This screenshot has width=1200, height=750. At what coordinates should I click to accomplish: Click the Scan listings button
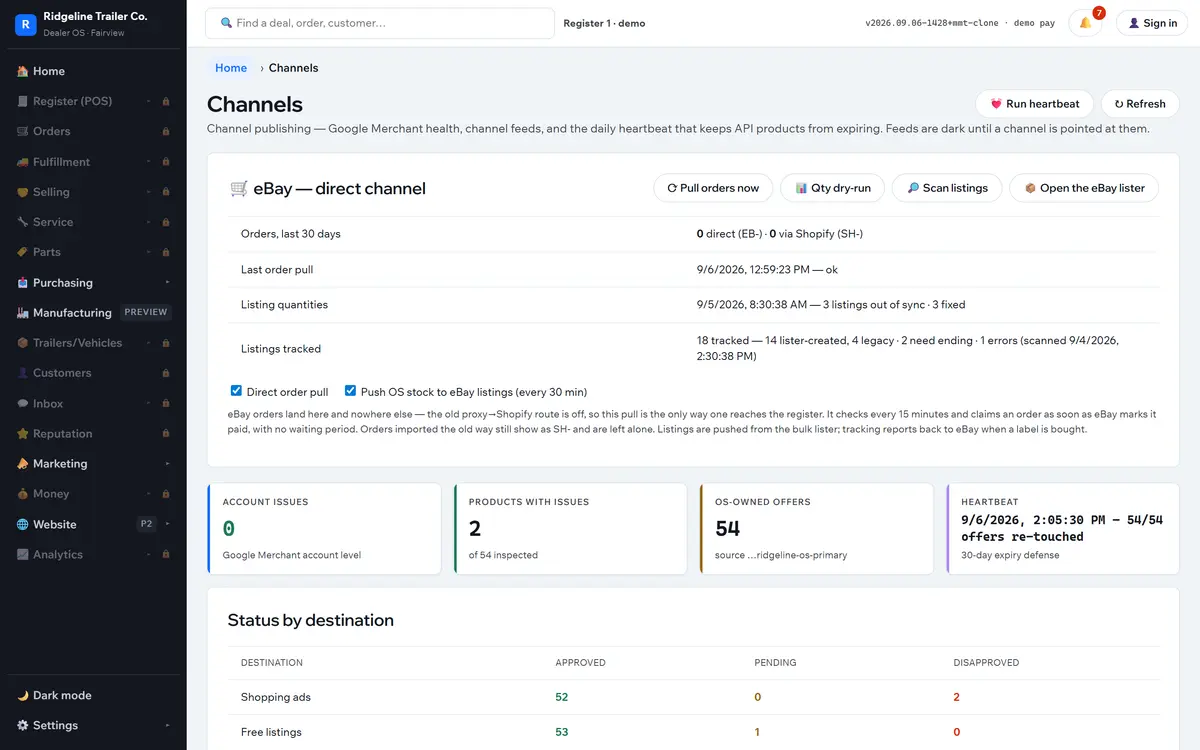pyautogui.click(x=948, y=188)
